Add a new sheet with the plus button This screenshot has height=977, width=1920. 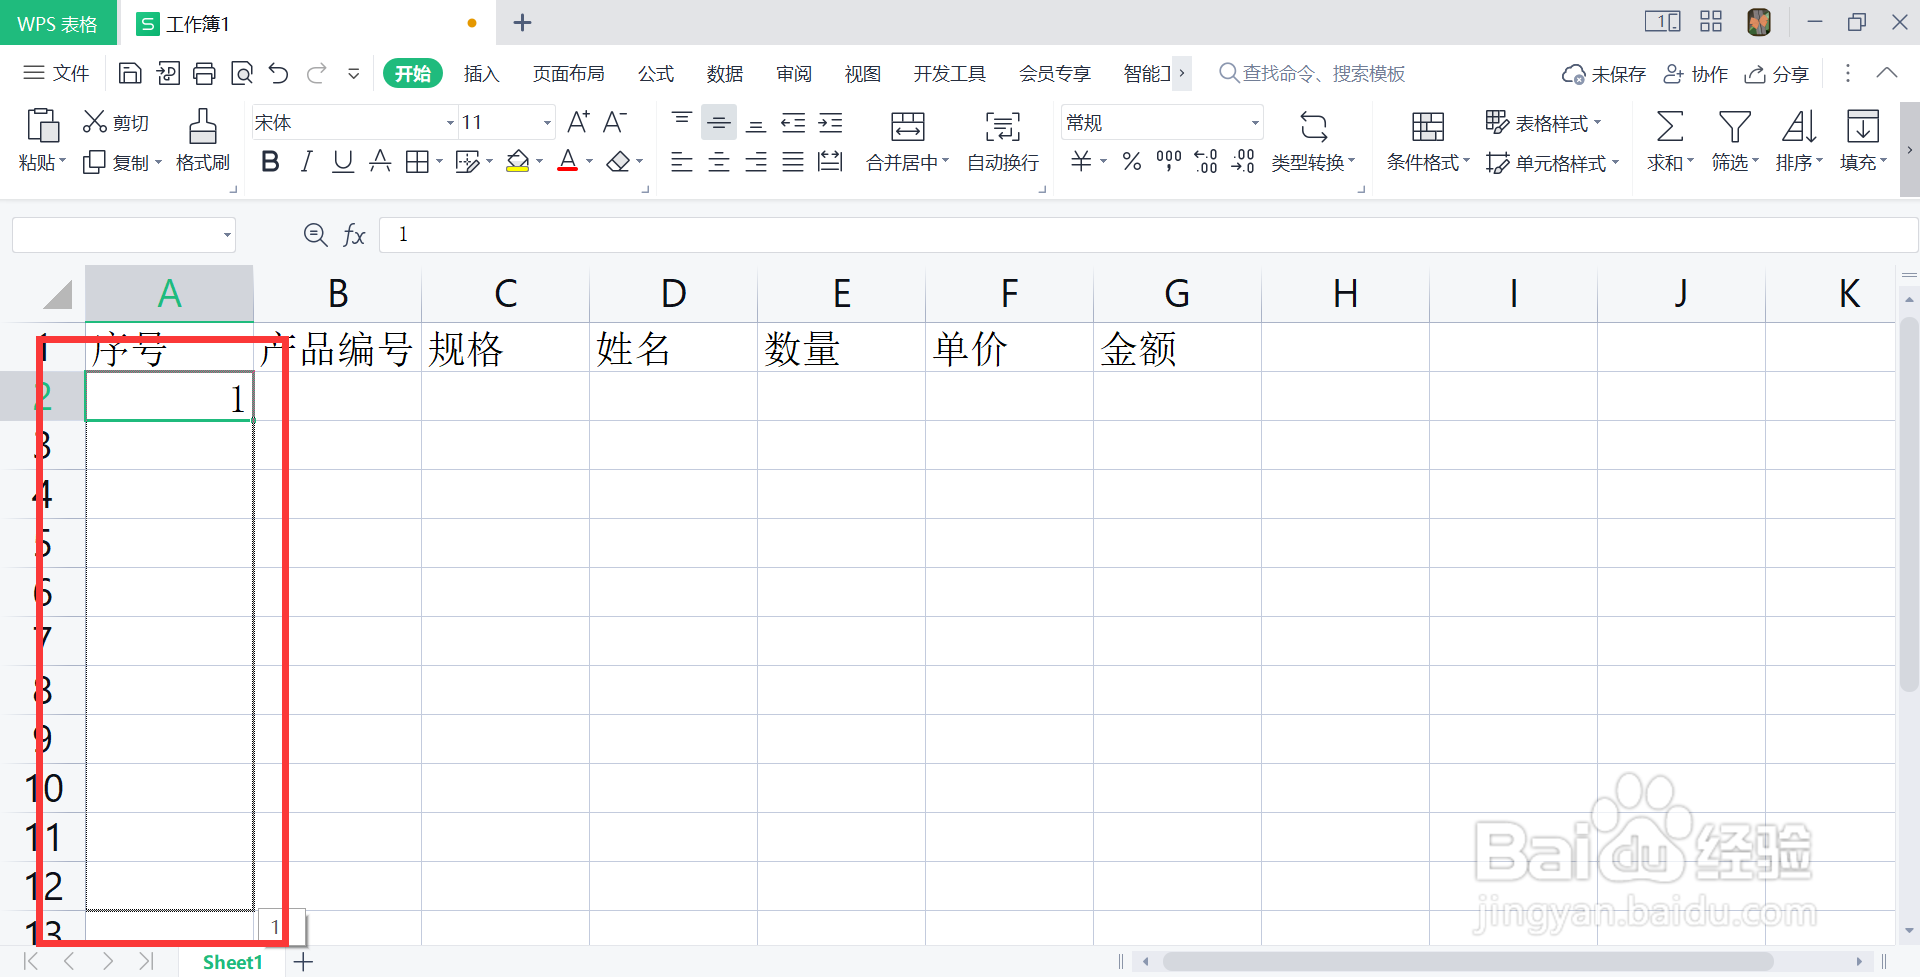[303, 961]
